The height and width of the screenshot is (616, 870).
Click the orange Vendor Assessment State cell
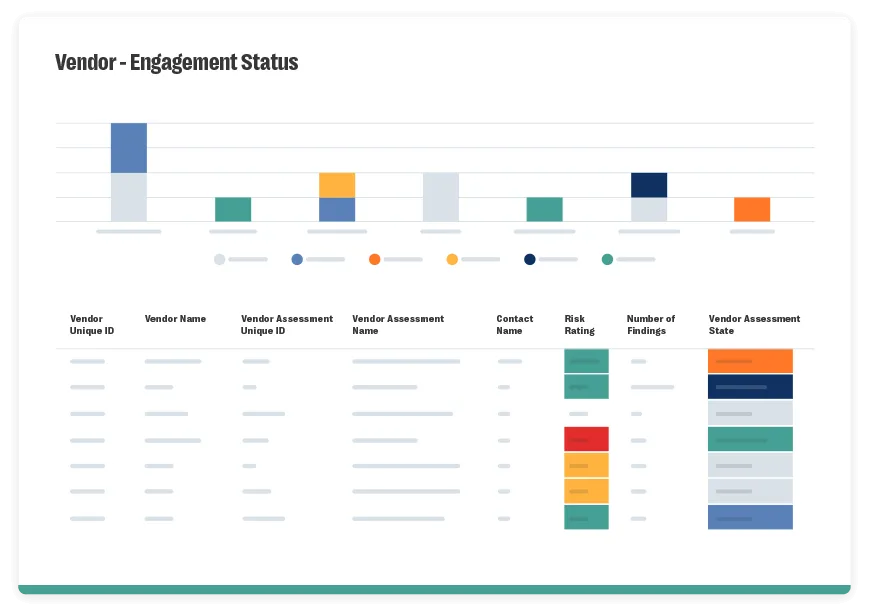[x=750, y=361]
